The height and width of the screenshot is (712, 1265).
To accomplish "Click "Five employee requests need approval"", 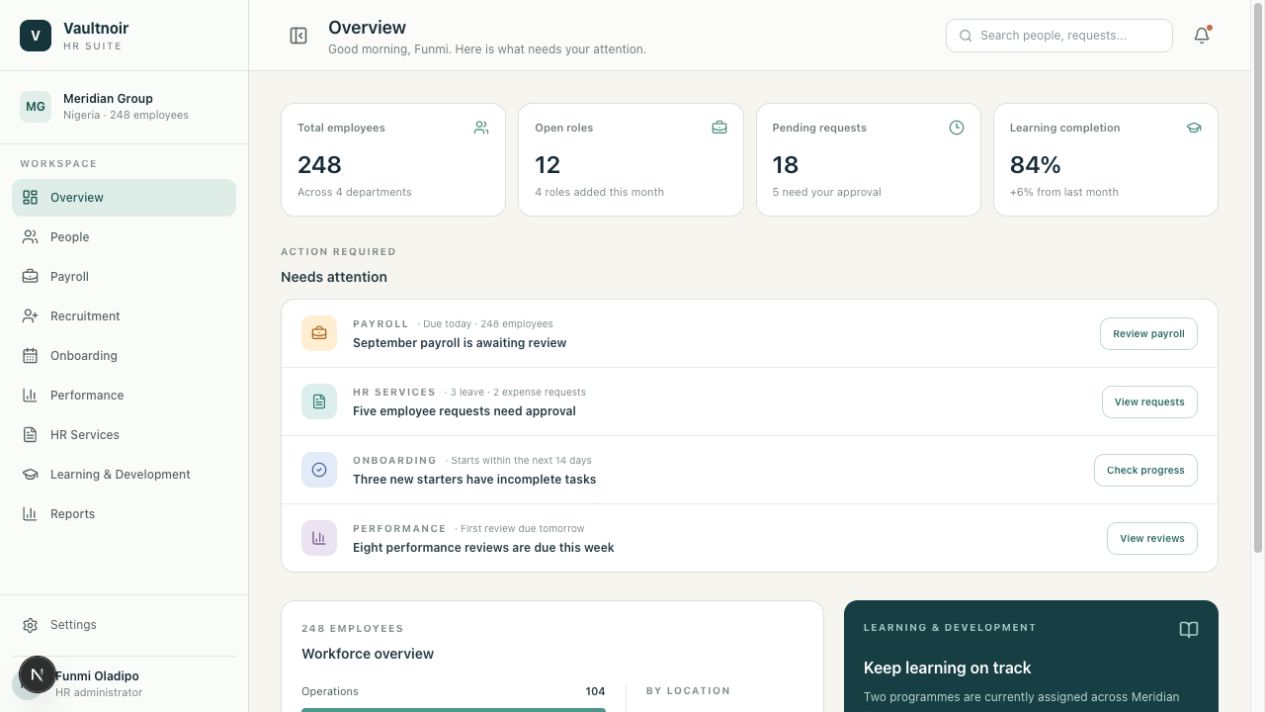I will tap(464, 411).
